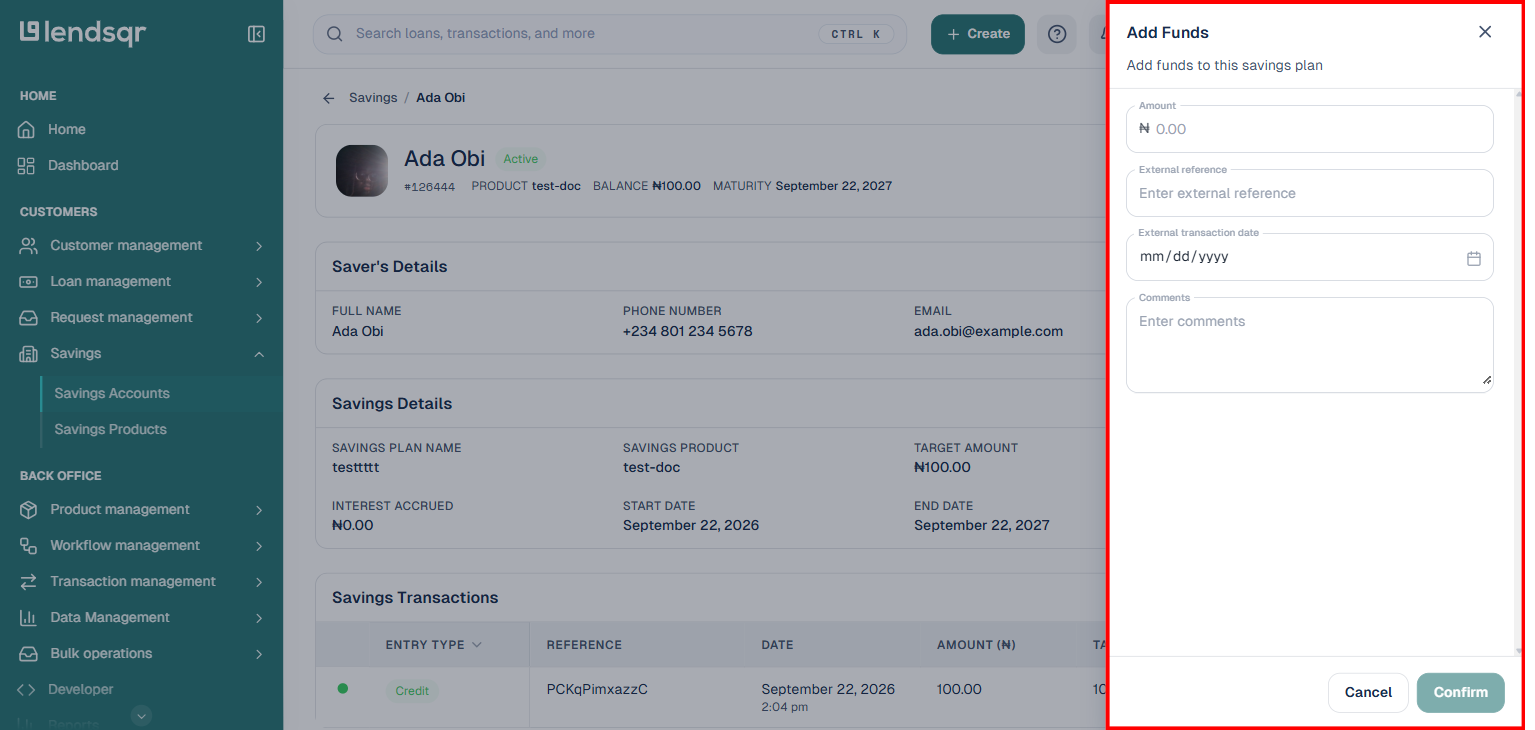Click the Developer code brackets icon
The image size is (1535, 730).
[x=27, y=689]
